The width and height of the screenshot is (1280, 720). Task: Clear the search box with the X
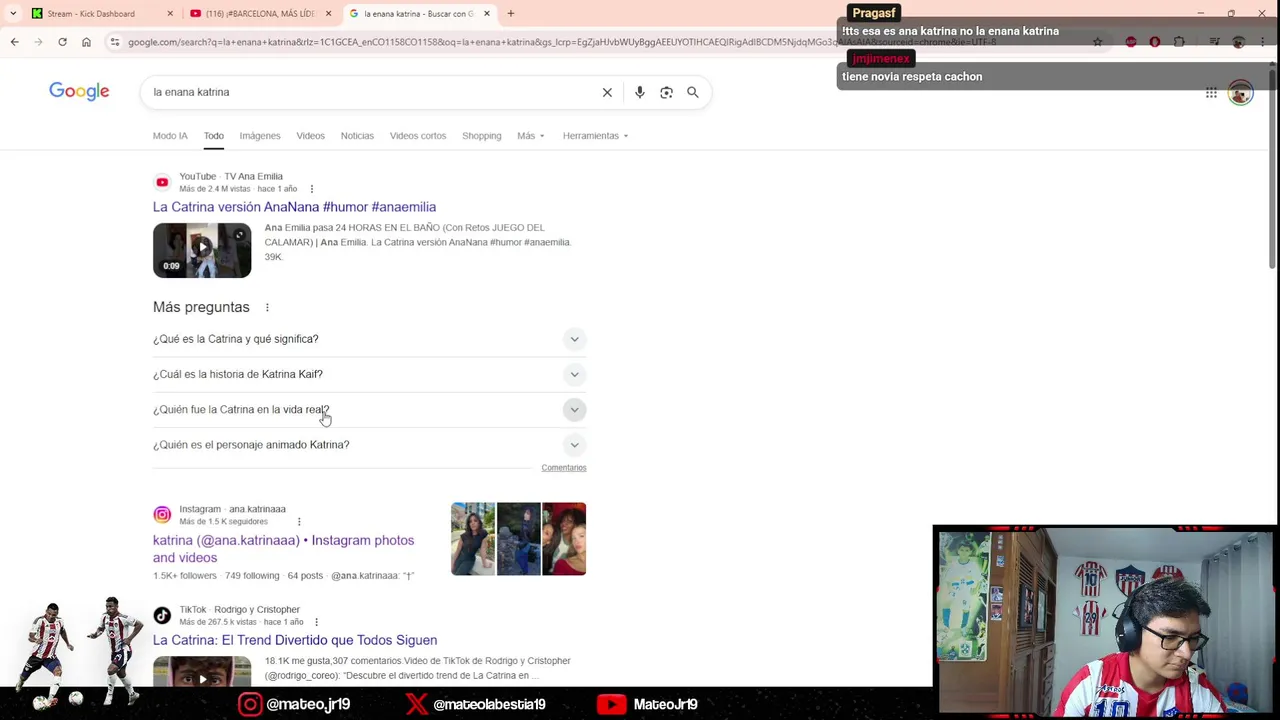pos(607,92)
